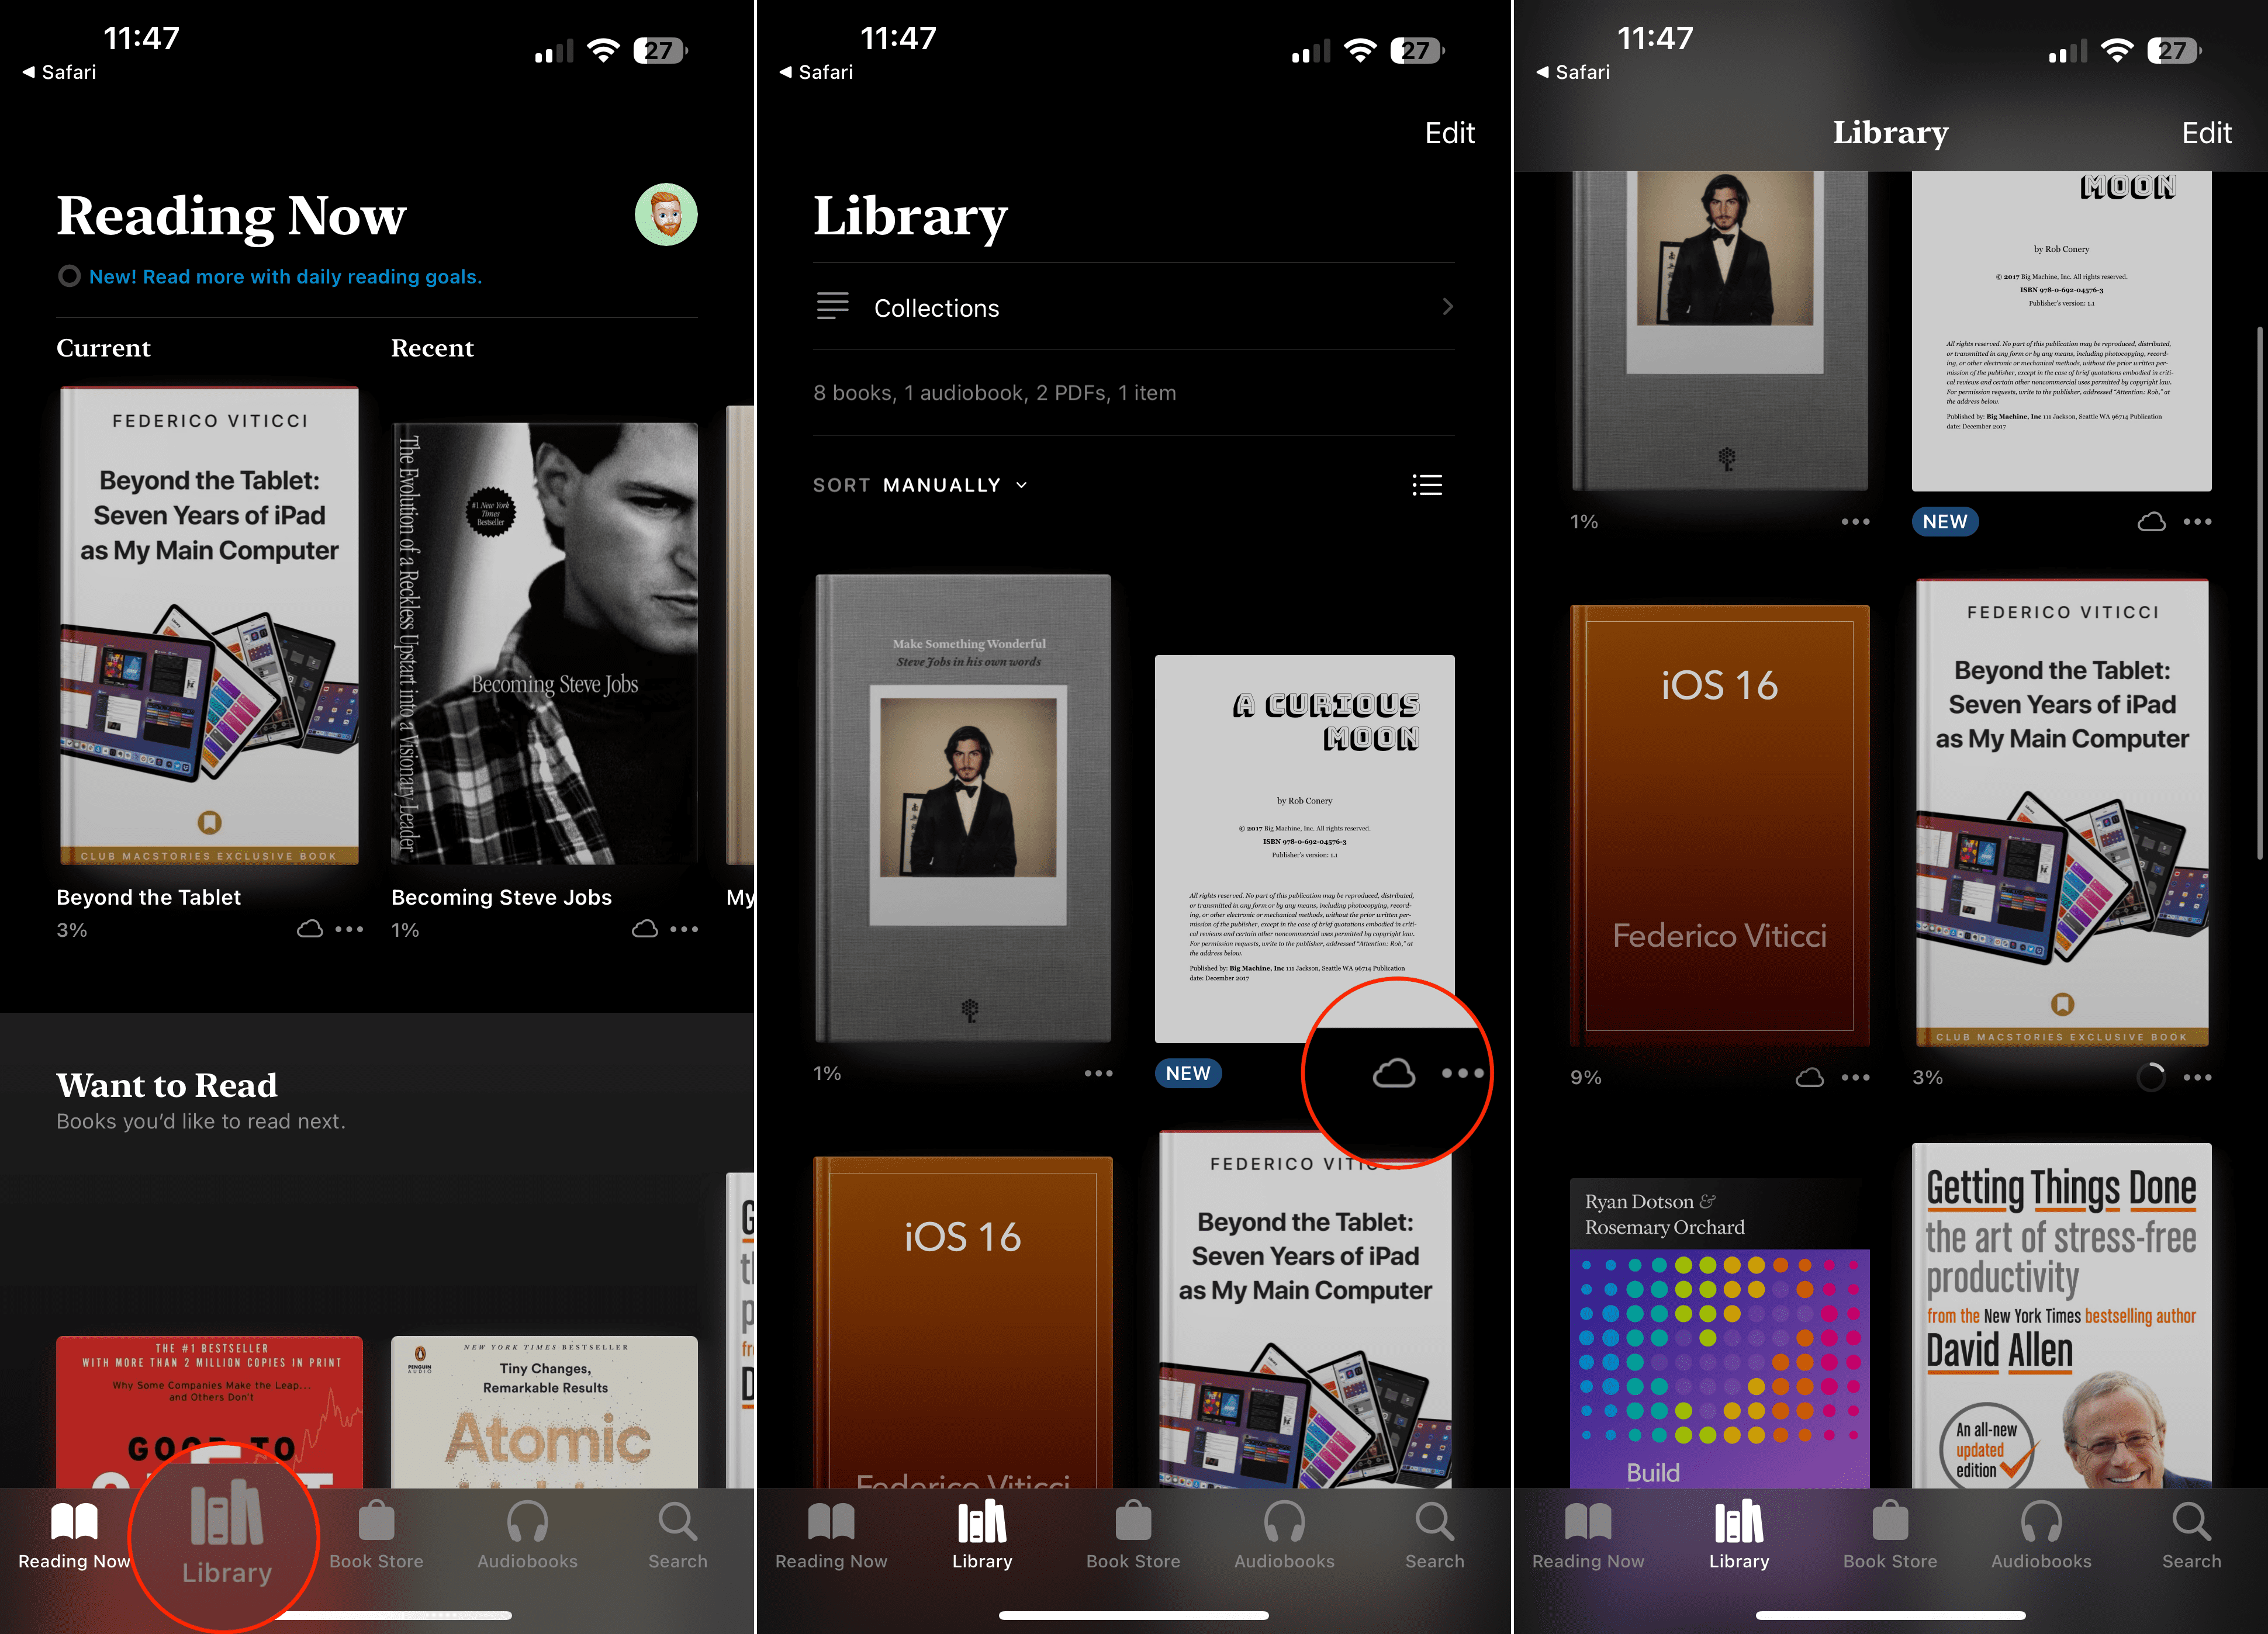
Task: Open the Getting Things Done cover
Action: click(x=2062, y=1316)
